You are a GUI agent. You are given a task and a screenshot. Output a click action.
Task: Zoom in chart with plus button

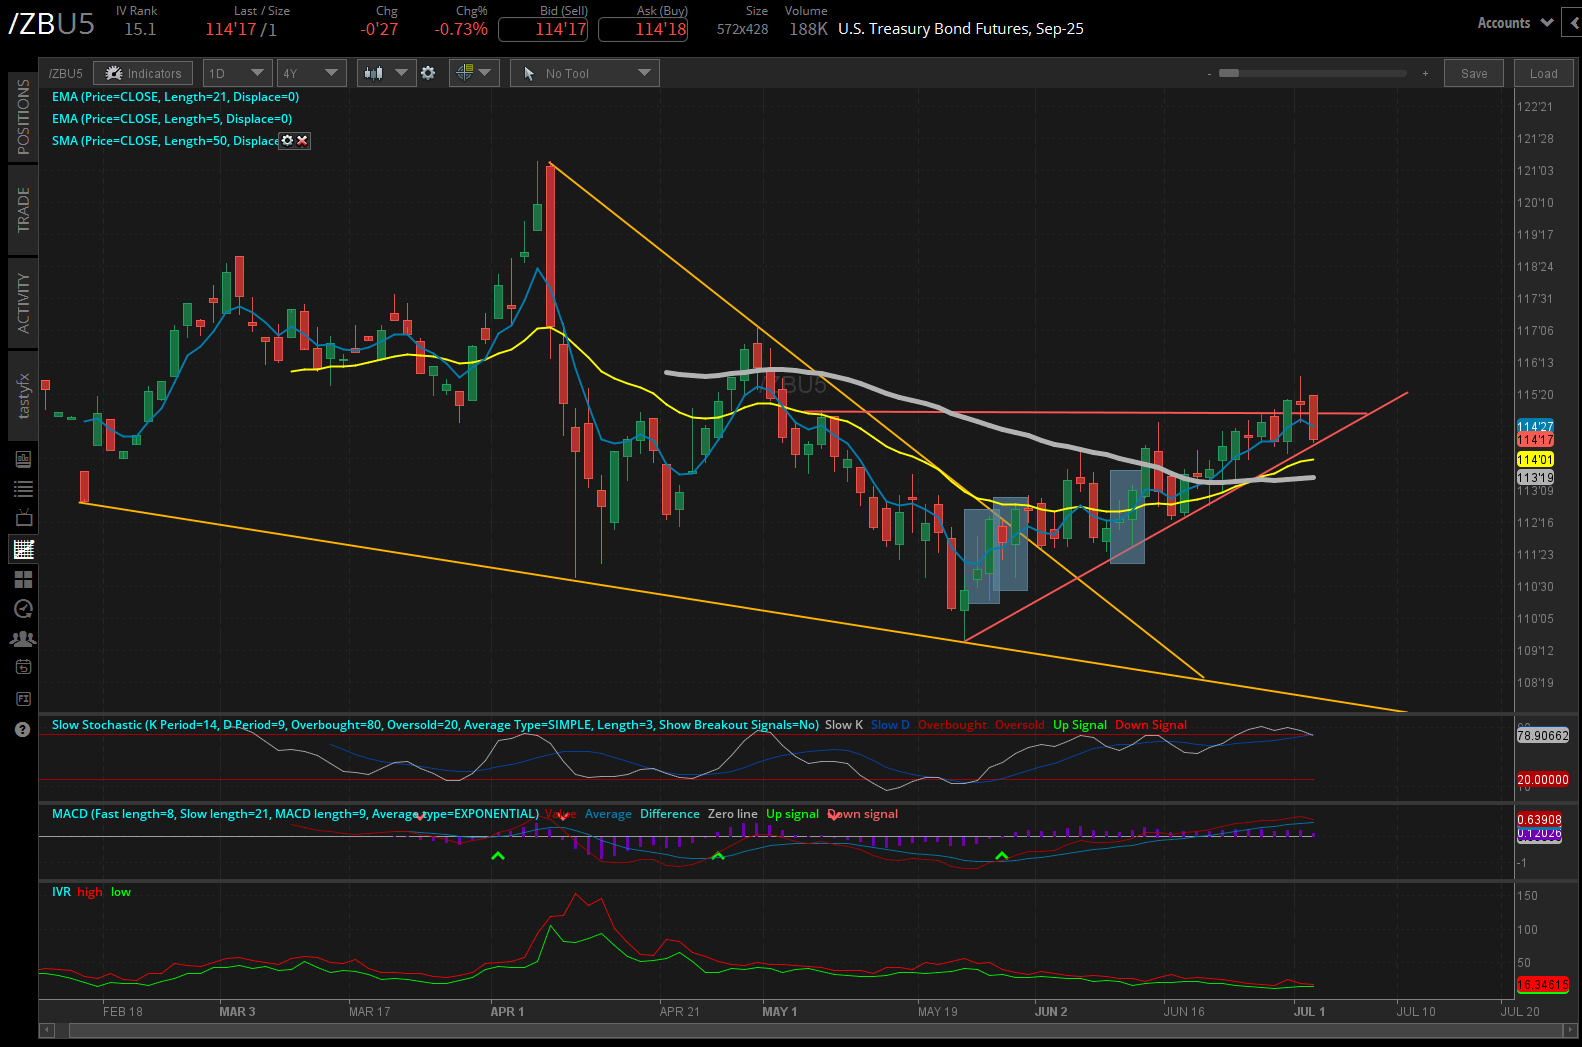tap(1425, 74)
